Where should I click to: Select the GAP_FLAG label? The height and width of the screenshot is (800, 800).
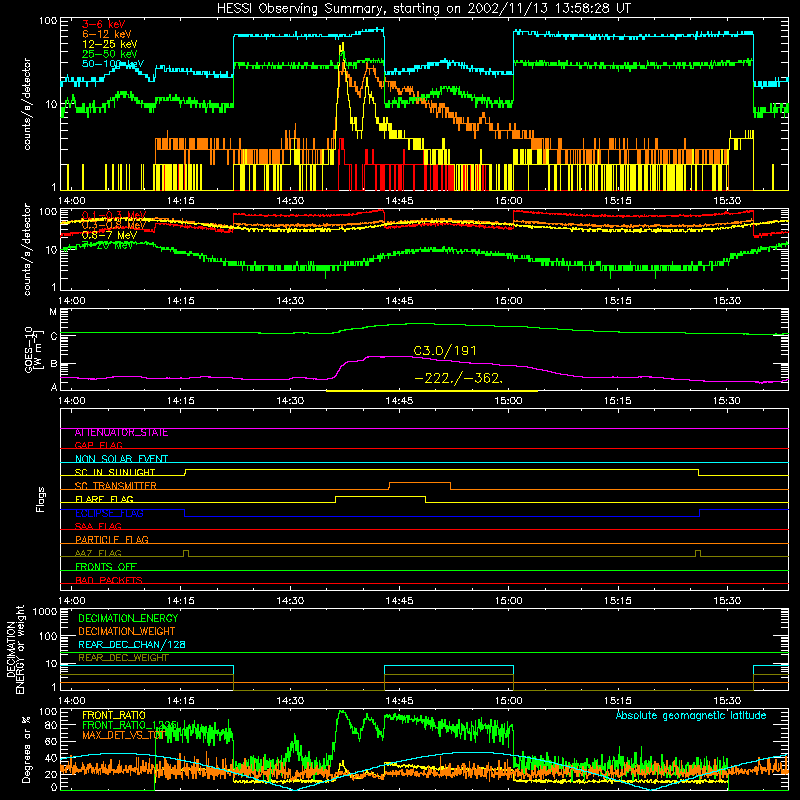pyautogui.click(x=98, y=446)
